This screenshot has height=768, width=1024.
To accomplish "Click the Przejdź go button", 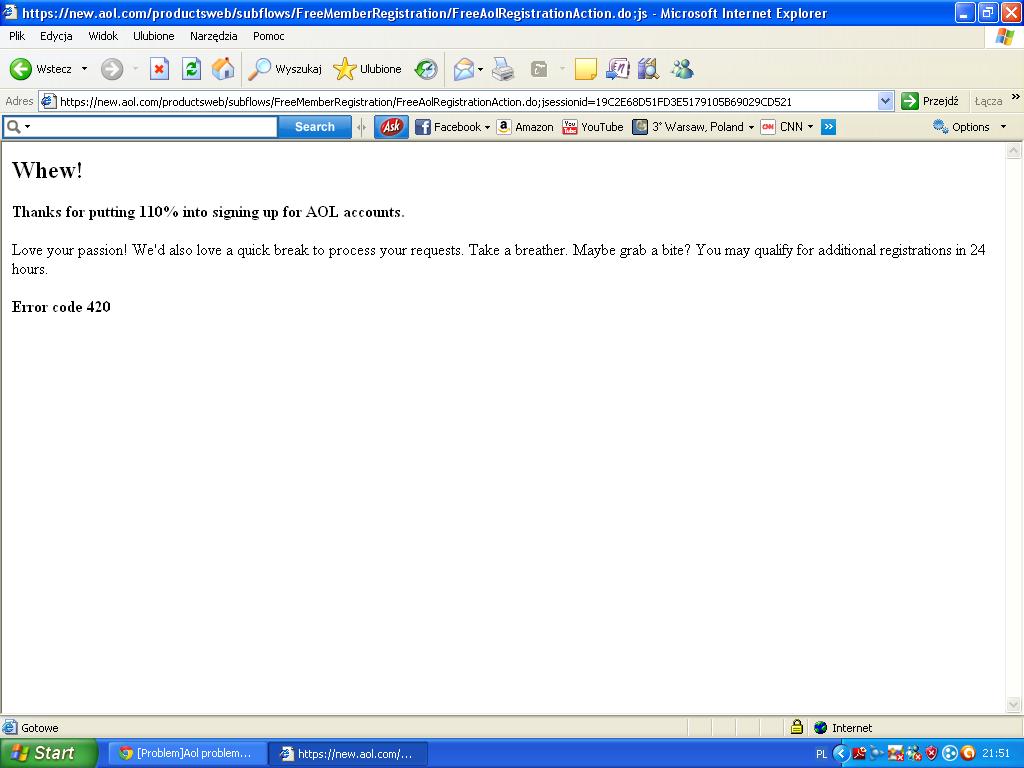I will [x=931, y=101].
